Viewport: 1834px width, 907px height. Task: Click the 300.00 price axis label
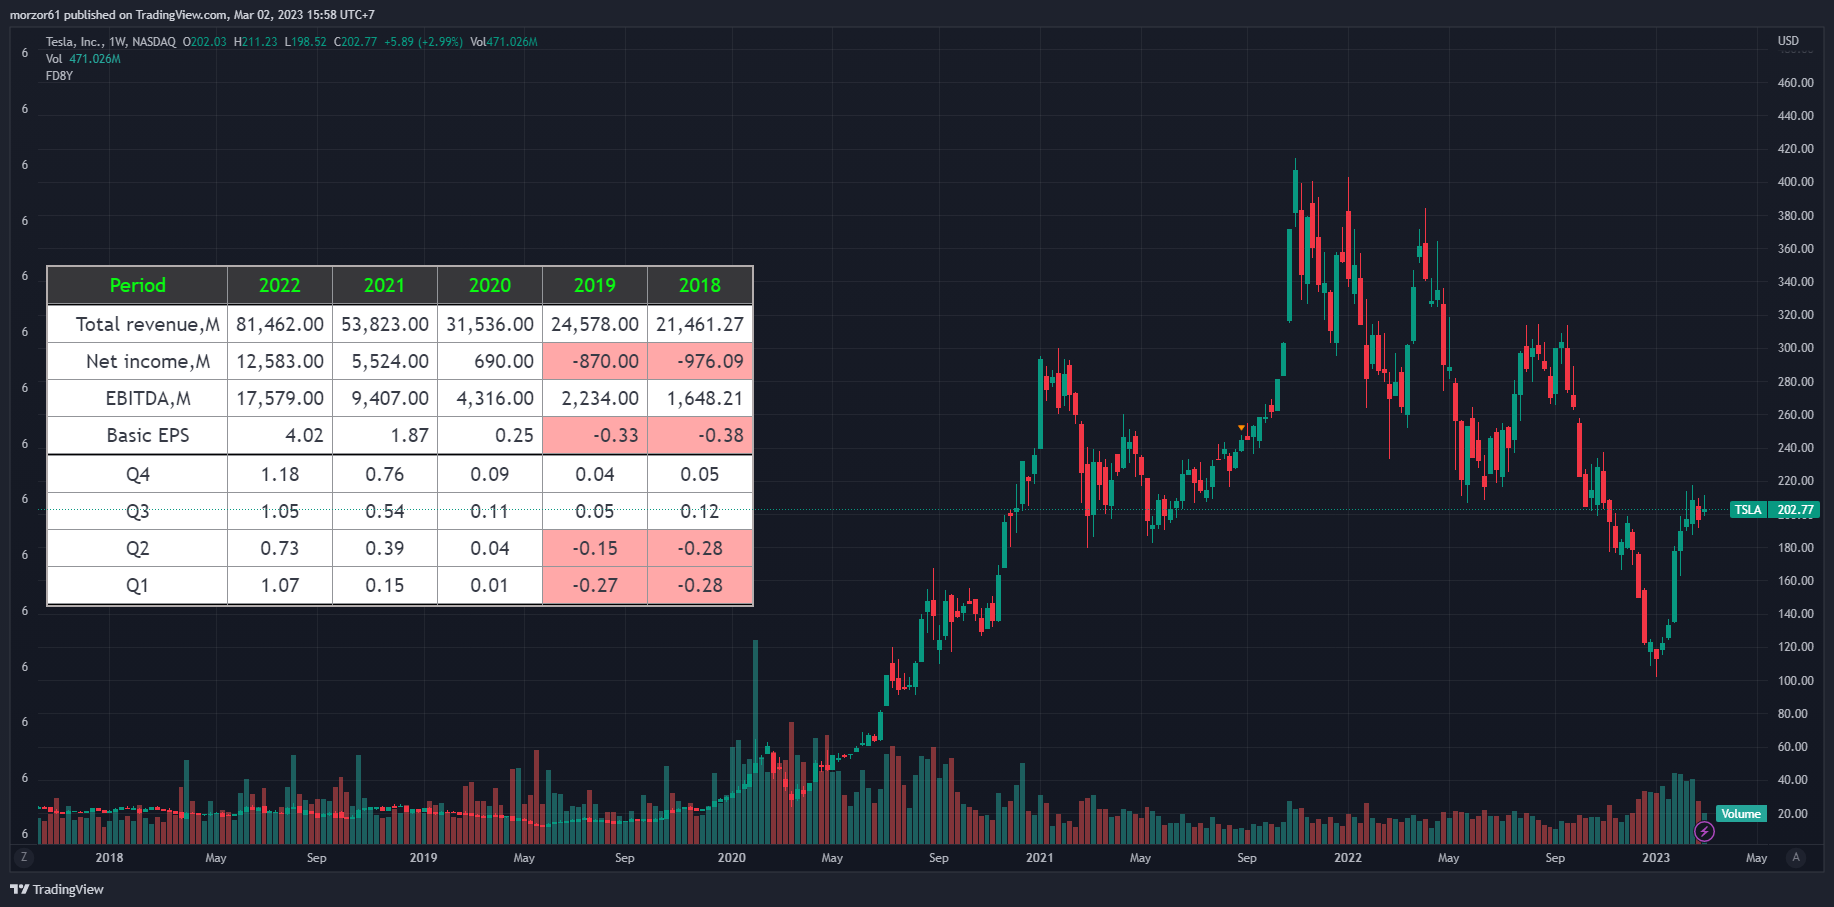pos(1795,348)
